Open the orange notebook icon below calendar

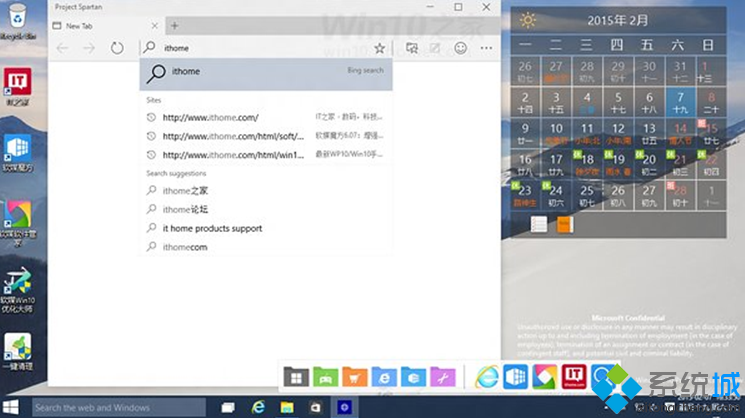(565, 224)
